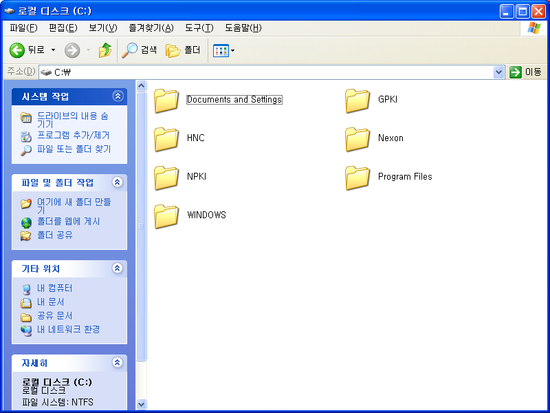Minimize the 로컬 디스크 window
550x413 pixels.
coord(506,12)
